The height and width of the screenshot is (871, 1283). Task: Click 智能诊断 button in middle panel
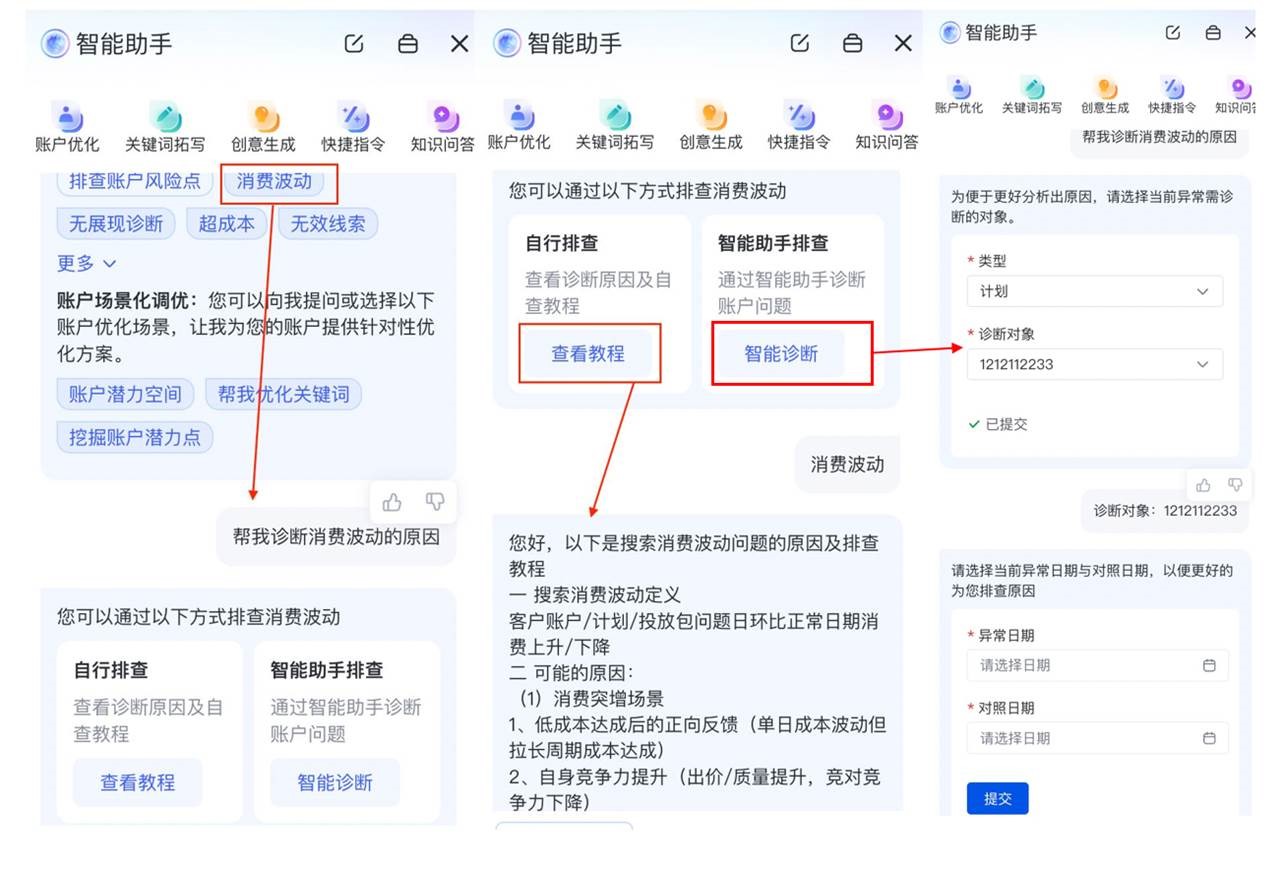pos(781,353)
